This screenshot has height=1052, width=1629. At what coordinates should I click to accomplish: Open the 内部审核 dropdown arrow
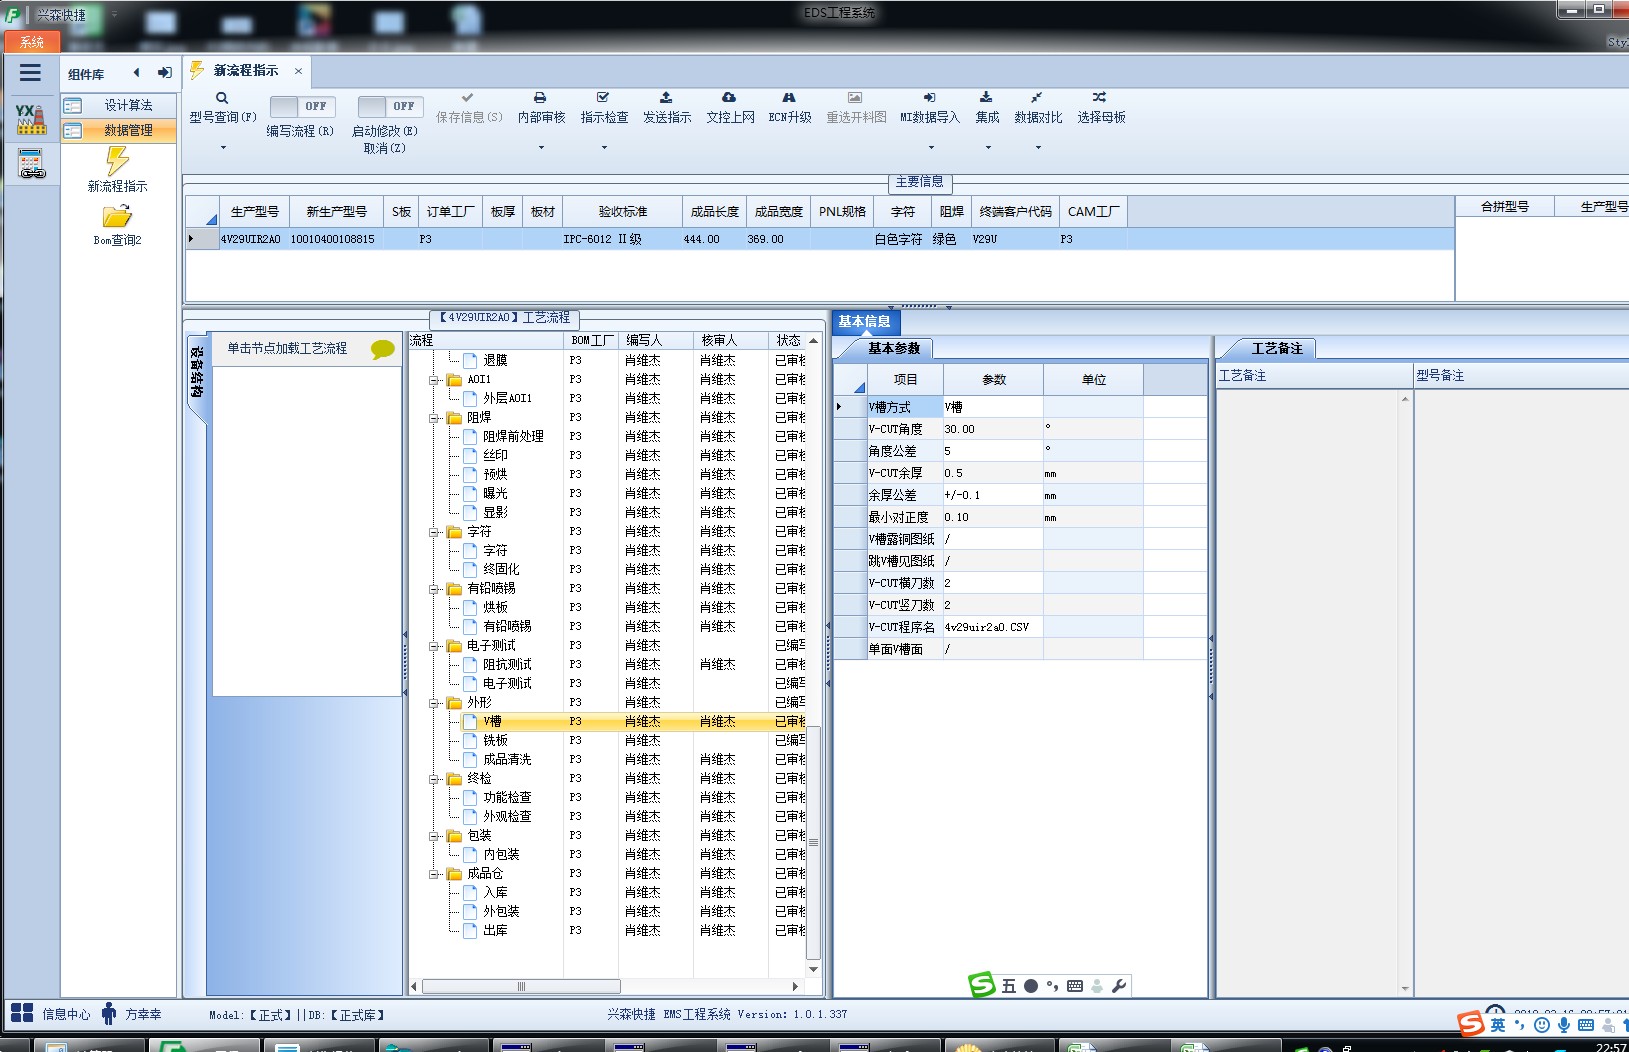[x=541, y=148]
